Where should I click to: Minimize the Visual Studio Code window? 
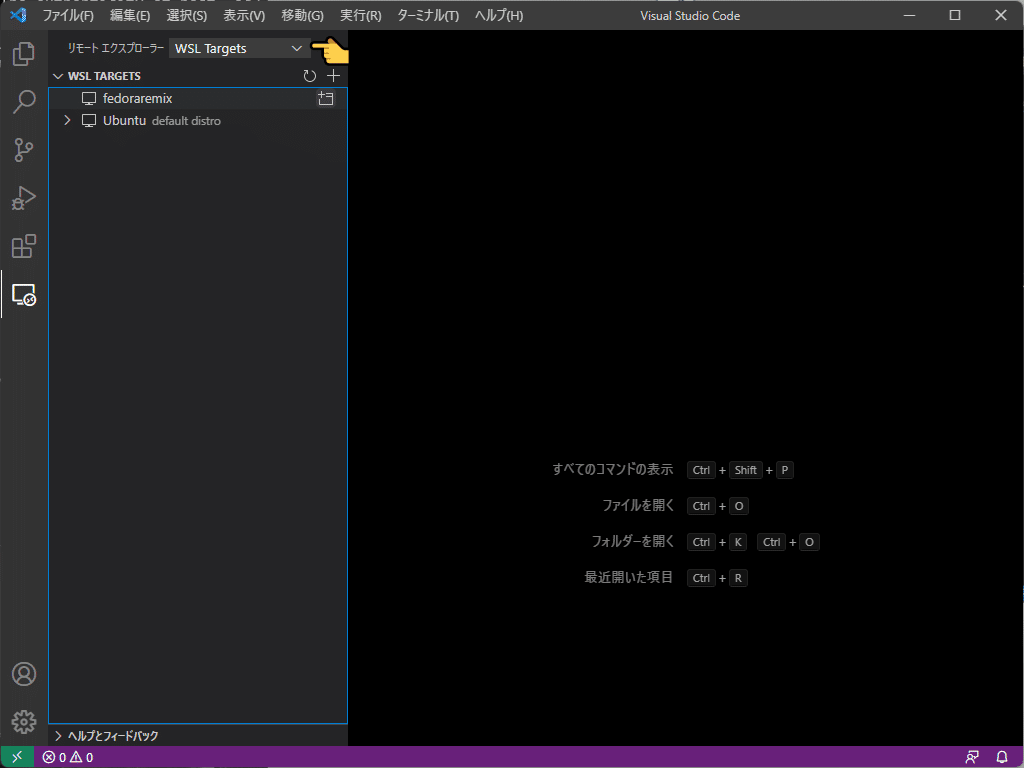point(909,15)
